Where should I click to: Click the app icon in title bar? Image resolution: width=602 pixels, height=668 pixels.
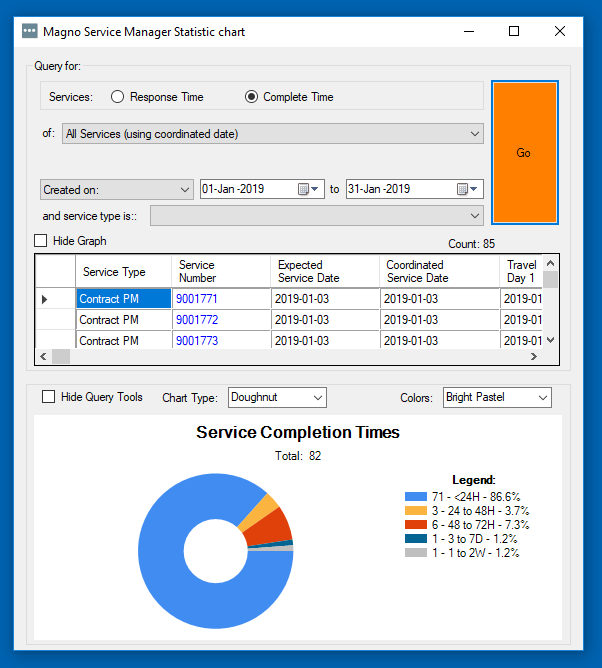coord(29,31)
